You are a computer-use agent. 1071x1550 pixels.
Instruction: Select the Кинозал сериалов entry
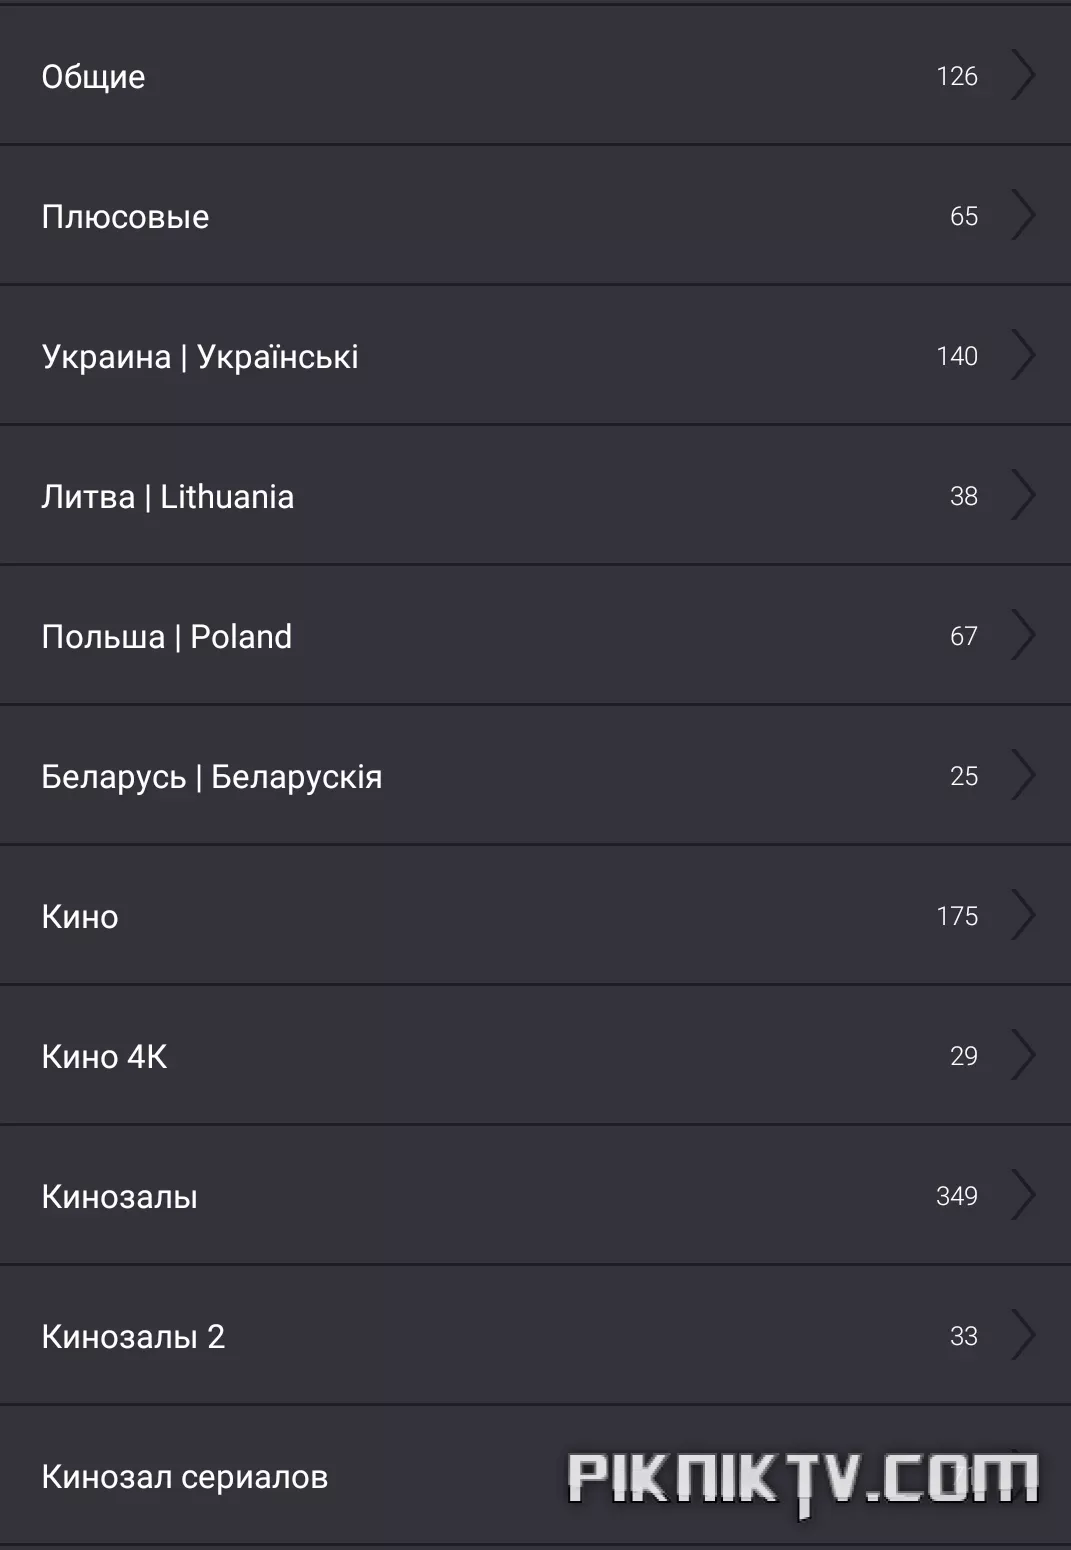point(535,1476)
